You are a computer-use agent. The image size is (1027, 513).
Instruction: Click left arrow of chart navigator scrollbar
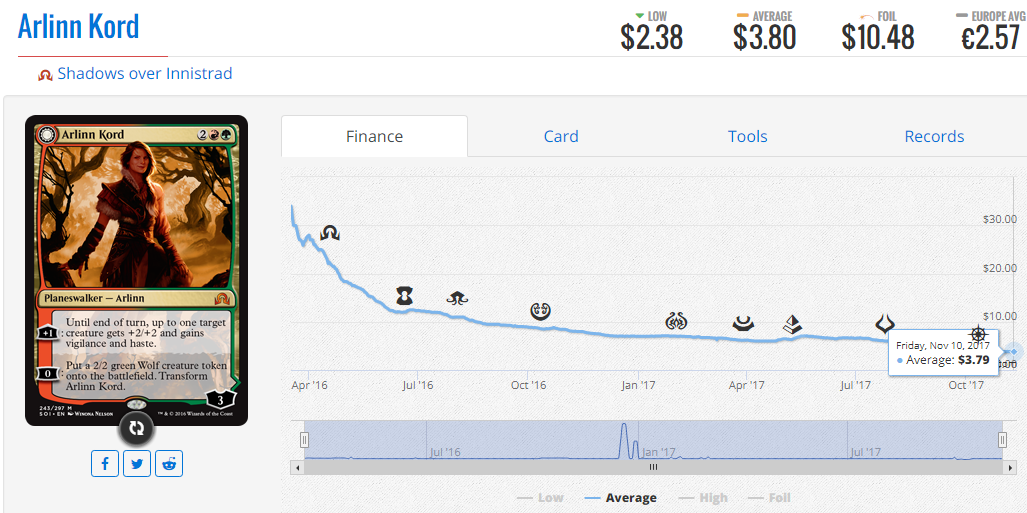[x=298, y=468]
